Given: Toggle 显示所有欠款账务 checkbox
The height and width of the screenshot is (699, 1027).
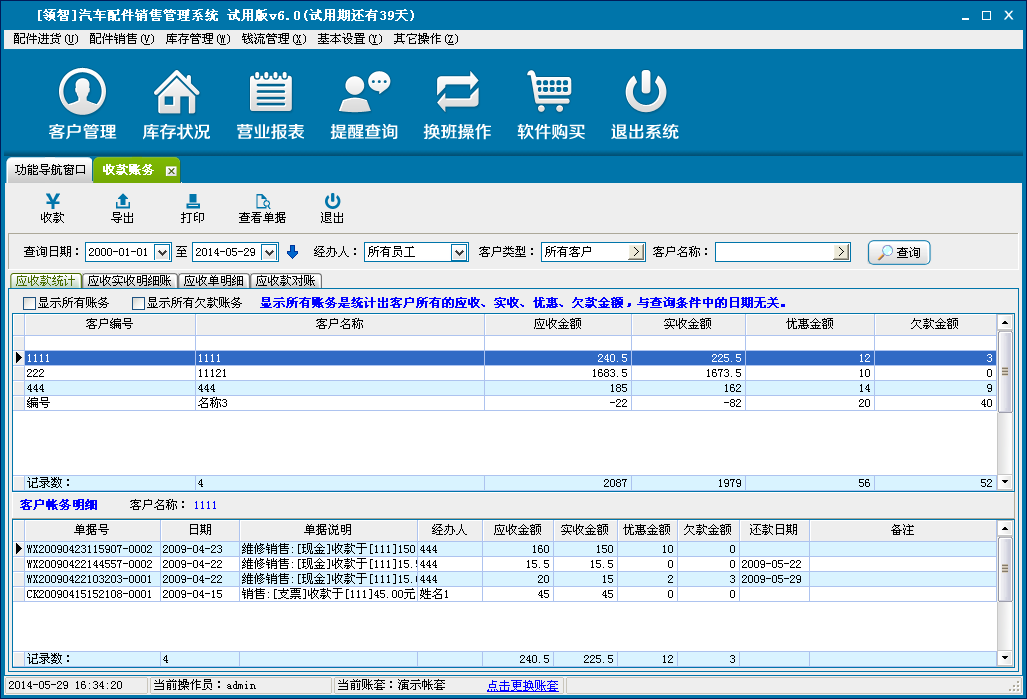Looking at the screenshot, I should click(x=139, y=303).
